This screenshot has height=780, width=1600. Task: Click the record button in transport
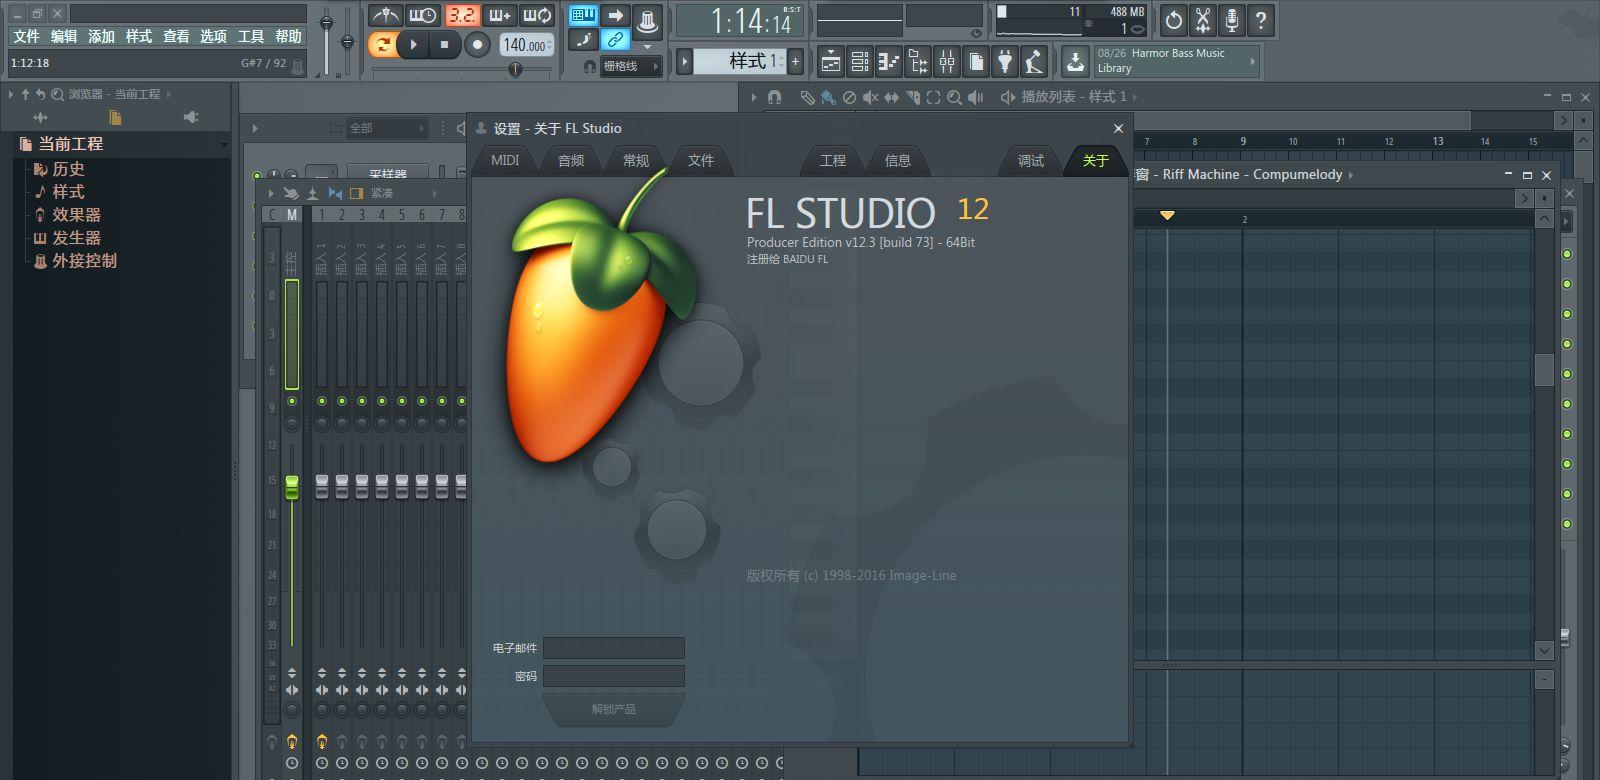(x=477, y=44)
